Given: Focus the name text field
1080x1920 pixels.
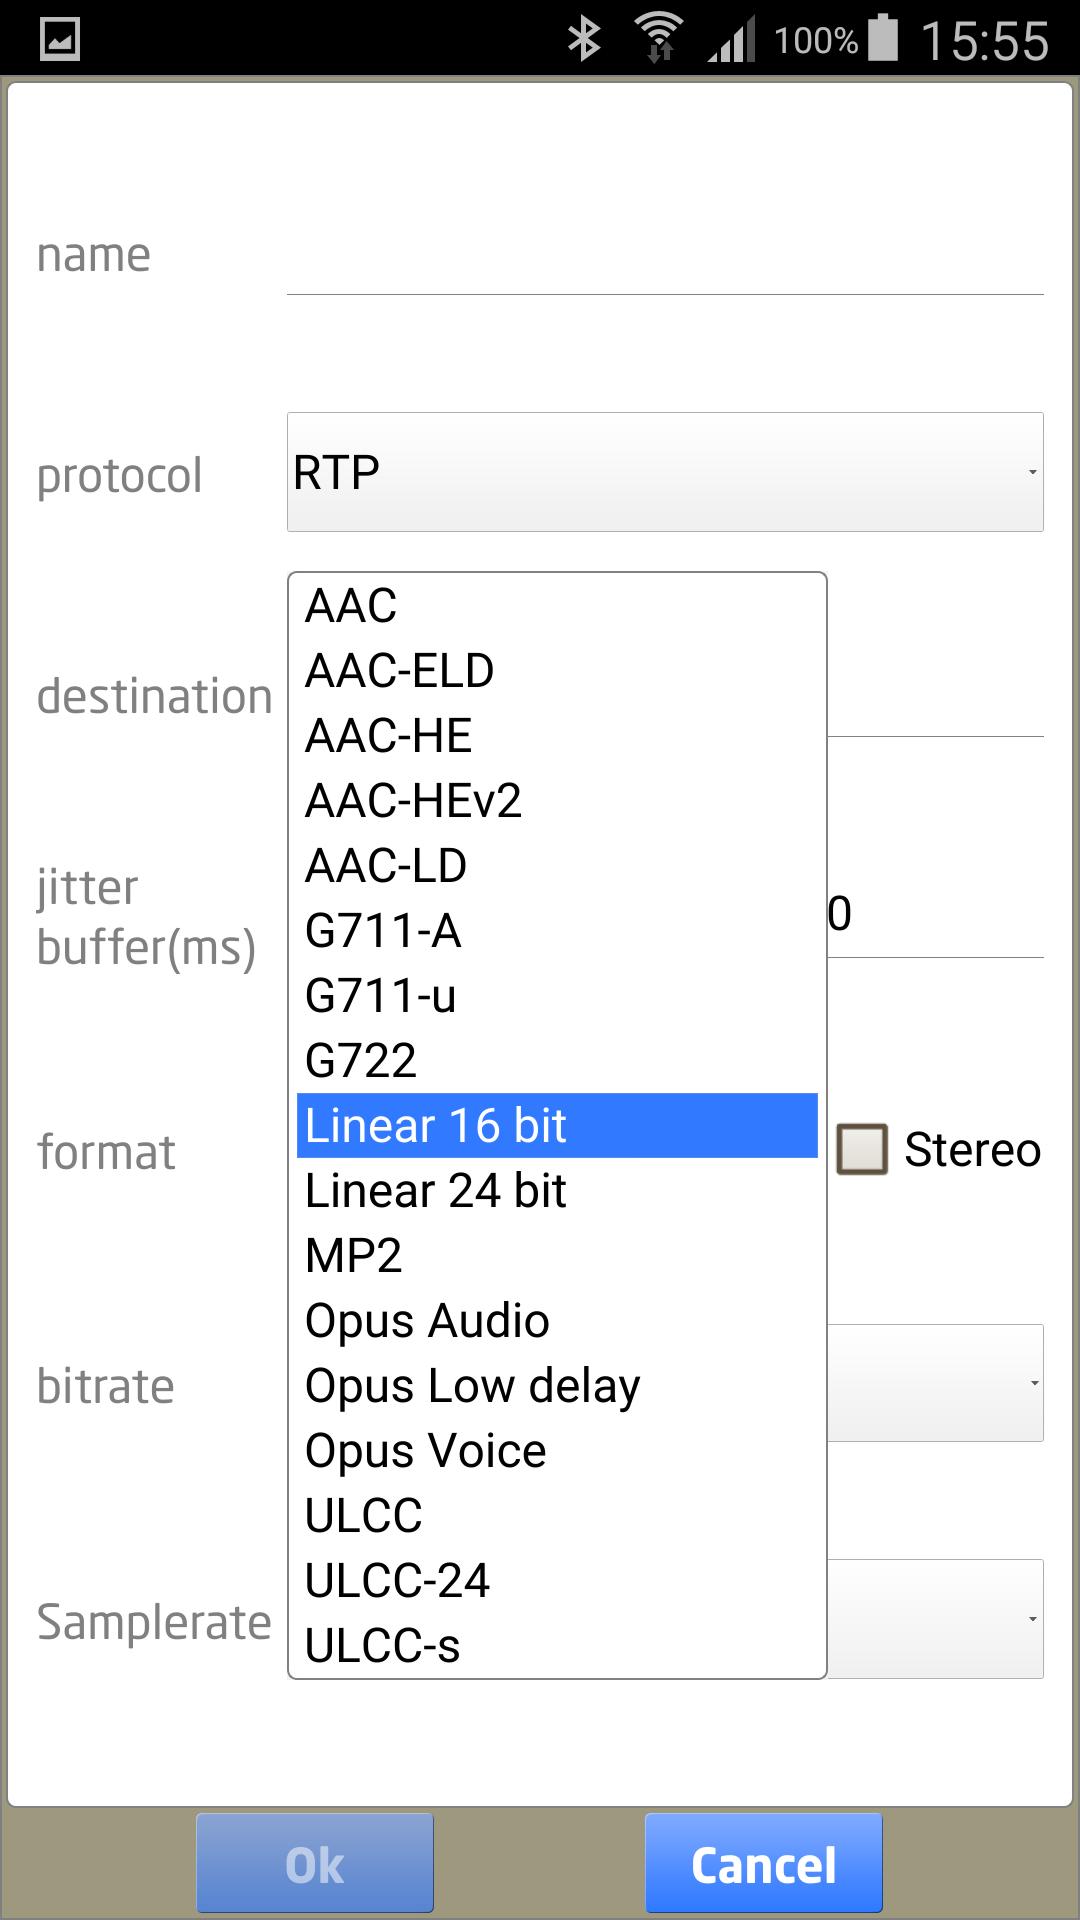Looking at the screenshot, I should pyautogui.click(x=665, y=257).
